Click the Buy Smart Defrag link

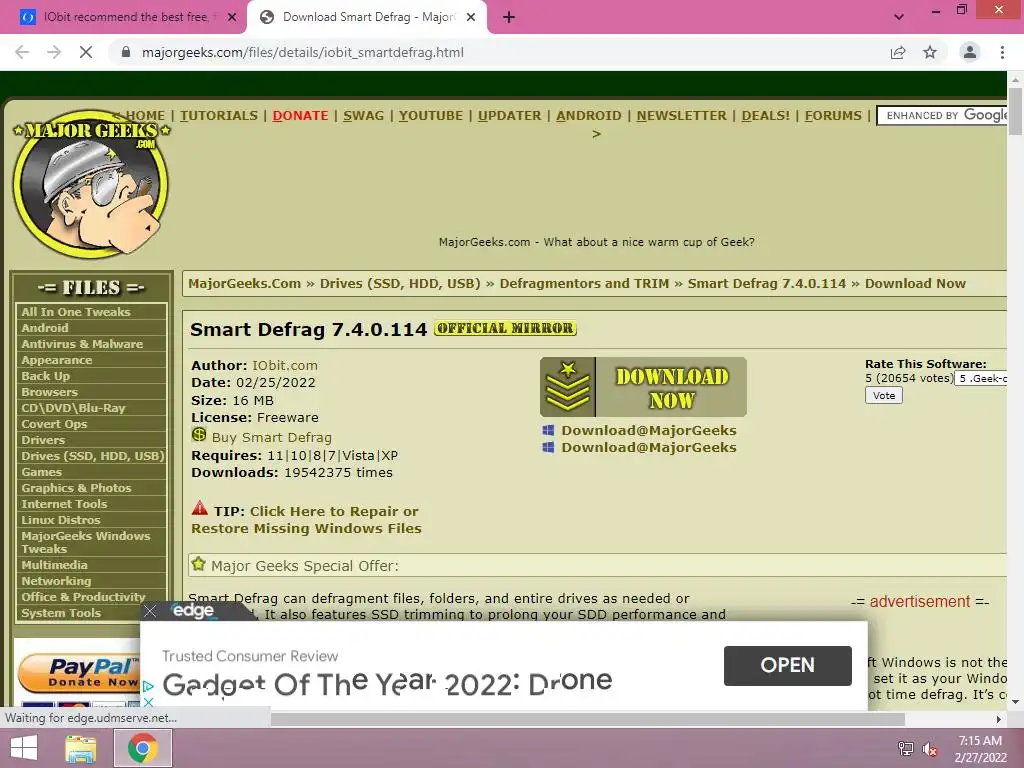pyautogui.click(x=272, y=438)
